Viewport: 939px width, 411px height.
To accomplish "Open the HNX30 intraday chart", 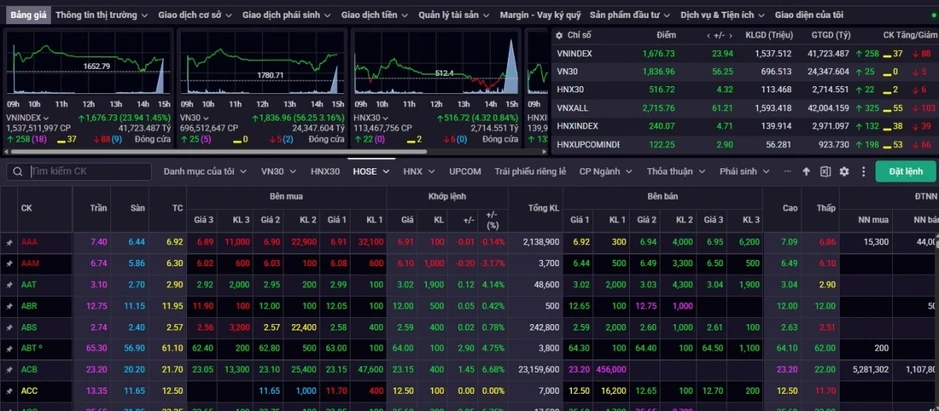I will [x=436, y=63].
